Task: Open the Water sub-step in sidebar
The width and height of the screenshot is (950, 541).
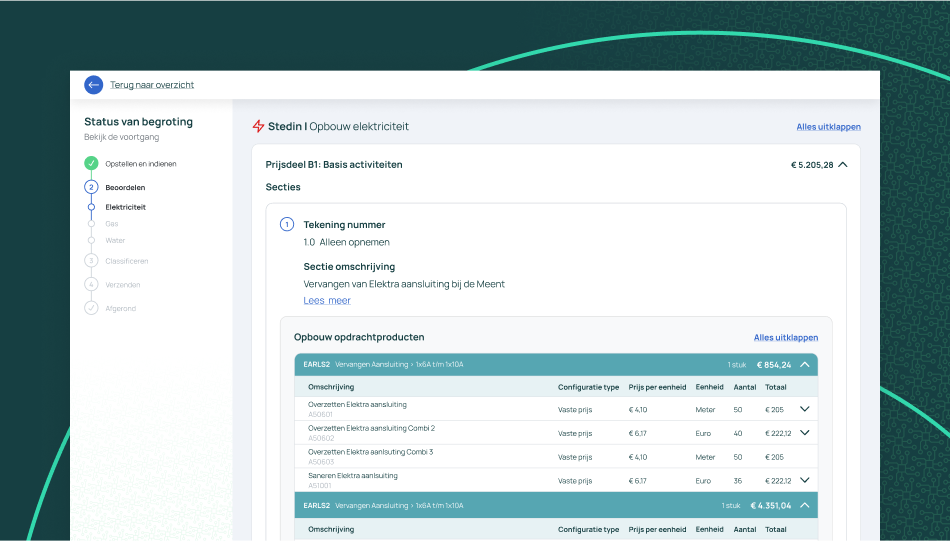Action: coord(115,241)
